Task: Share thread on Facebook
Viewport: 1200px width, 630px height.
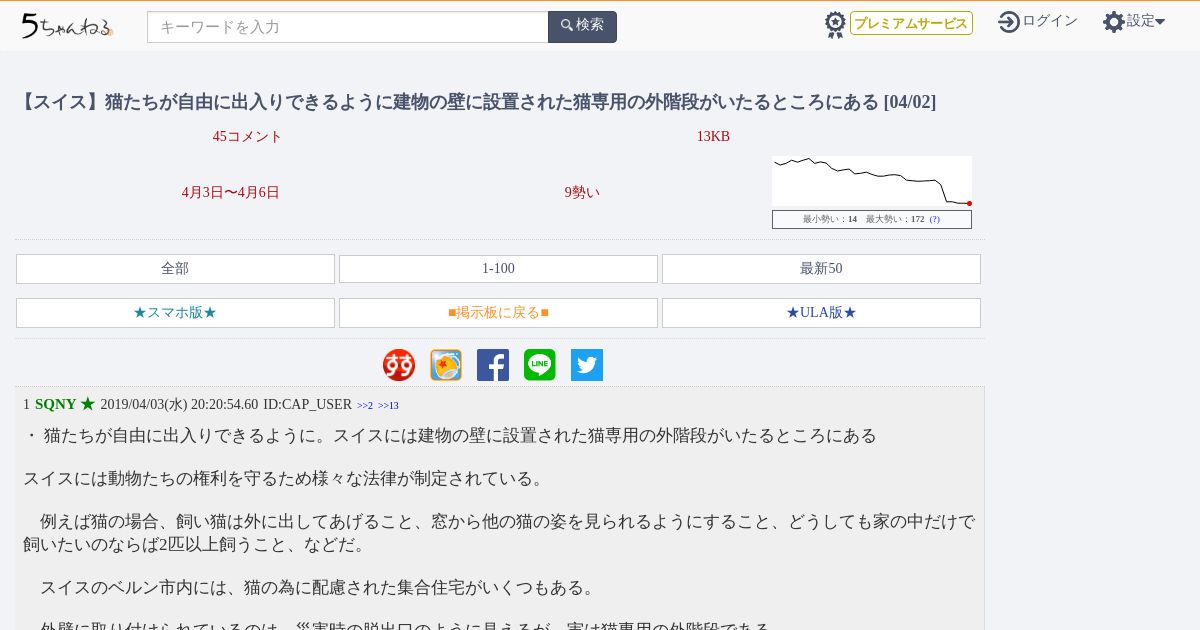Action: point(493,365)
